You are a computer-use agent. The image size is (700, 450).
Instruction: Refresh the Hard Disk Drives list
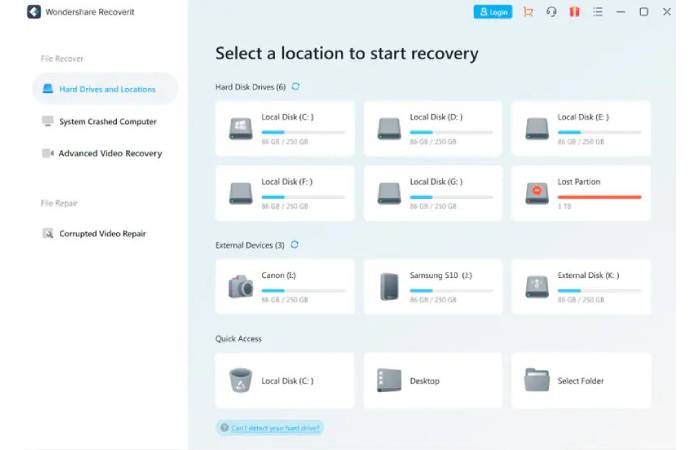point(295,87)
